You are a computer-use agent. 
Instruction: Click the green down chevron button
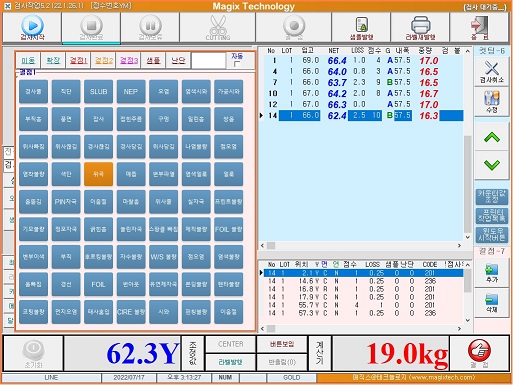point(492,165)
